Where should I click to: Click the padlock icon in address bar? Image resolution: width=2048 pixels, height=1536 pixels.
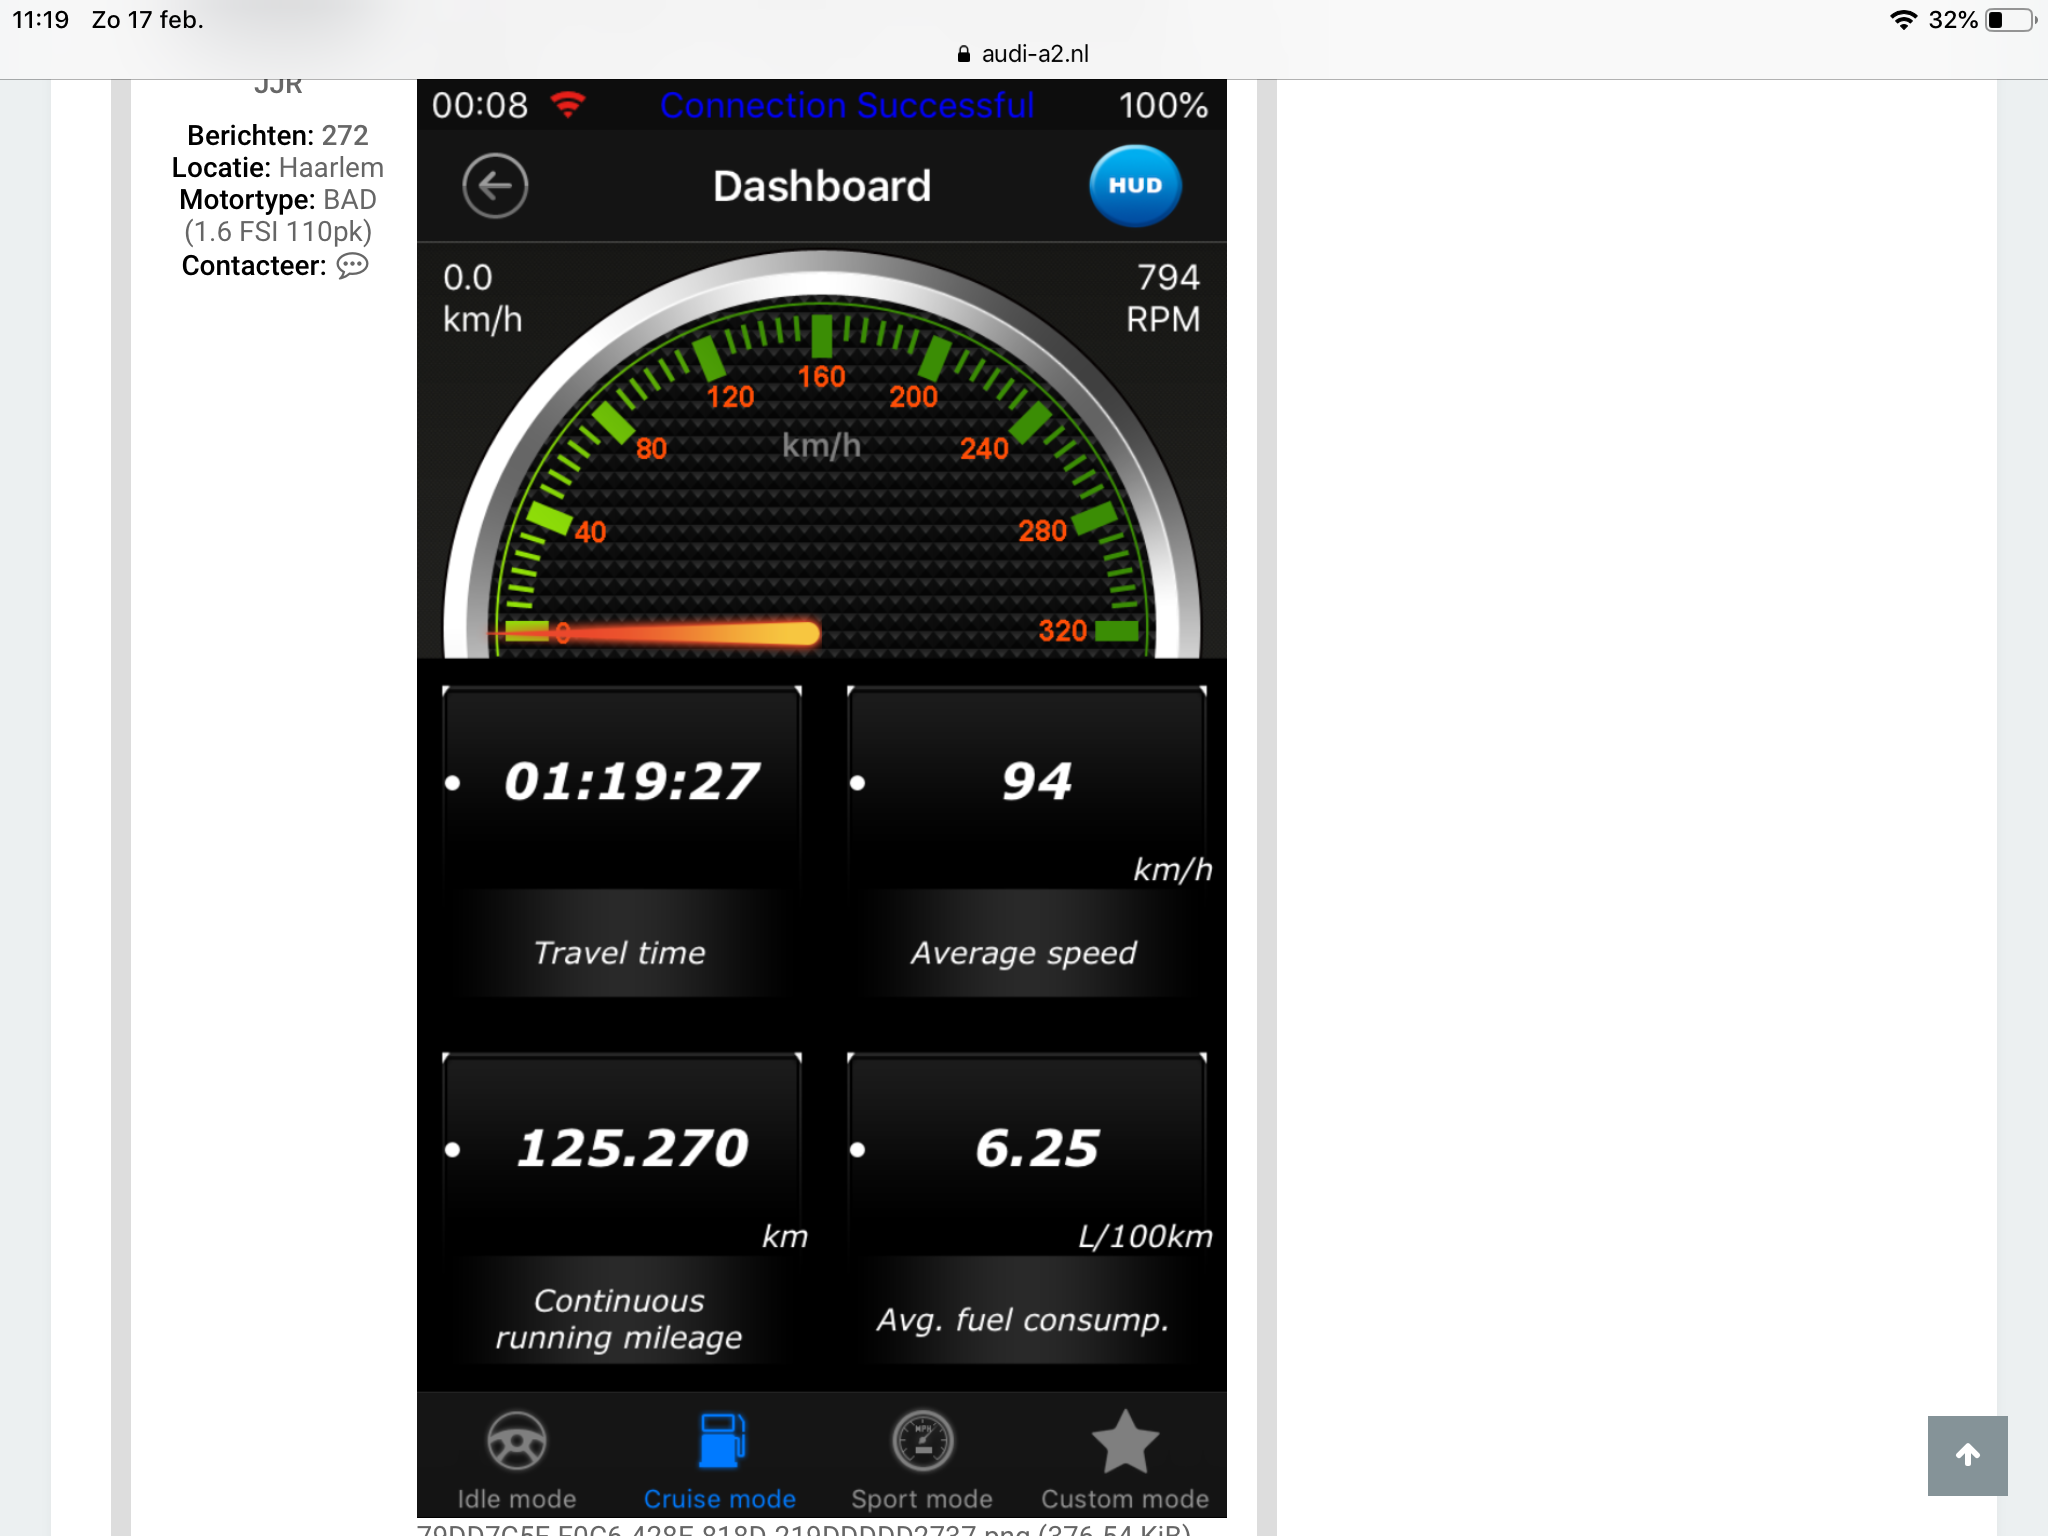(x=964, y=54)
